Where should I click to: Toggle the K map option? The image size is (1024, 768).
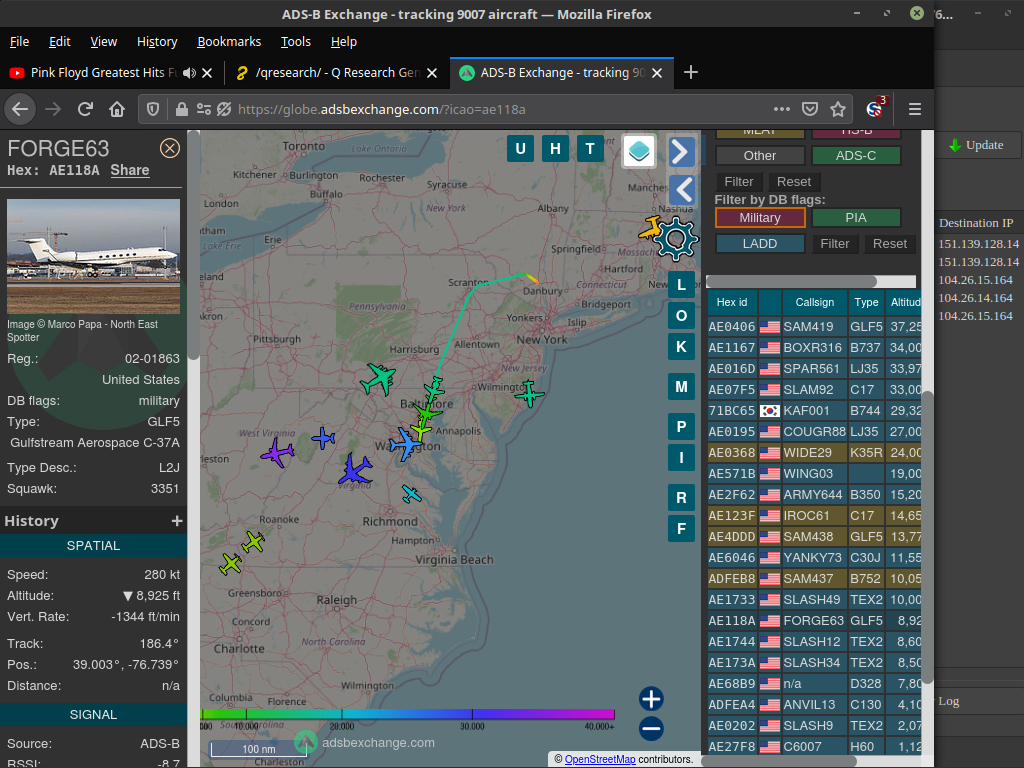(x=681, y=347)
